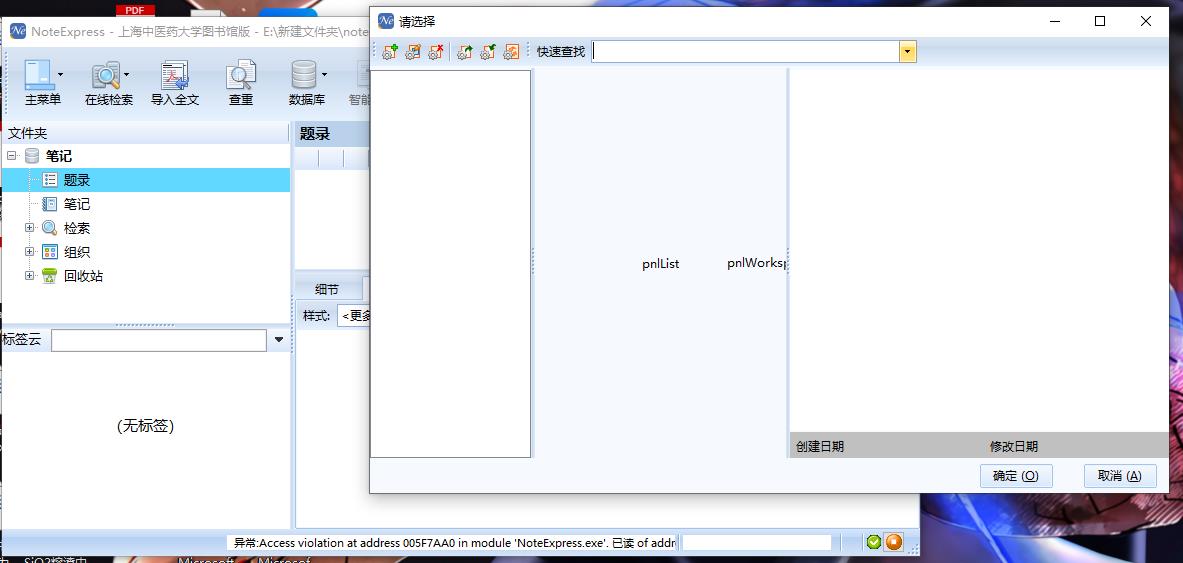Click the PDF desktop icon behind NoteExpress

(x=135, y=11)
